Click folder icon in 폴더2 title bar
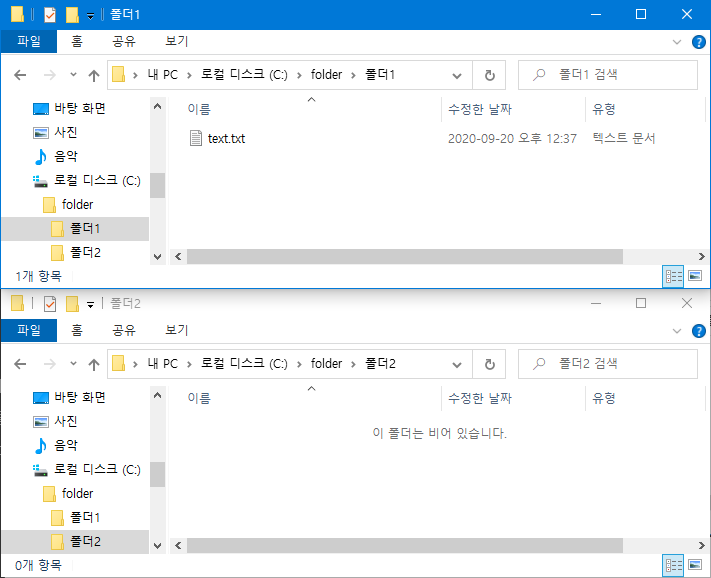 click(x=17, y=303)
